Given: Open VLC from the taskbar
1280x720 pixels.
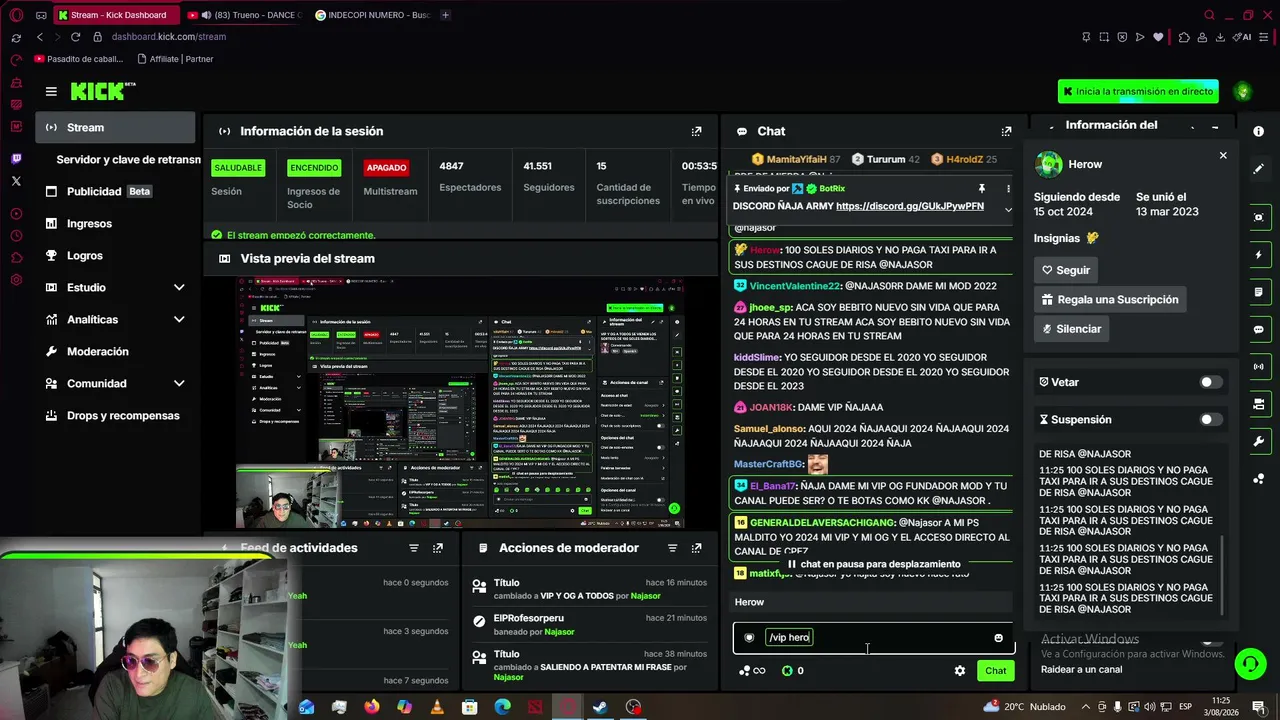Looking at the screenshot, I should [437, 707].
